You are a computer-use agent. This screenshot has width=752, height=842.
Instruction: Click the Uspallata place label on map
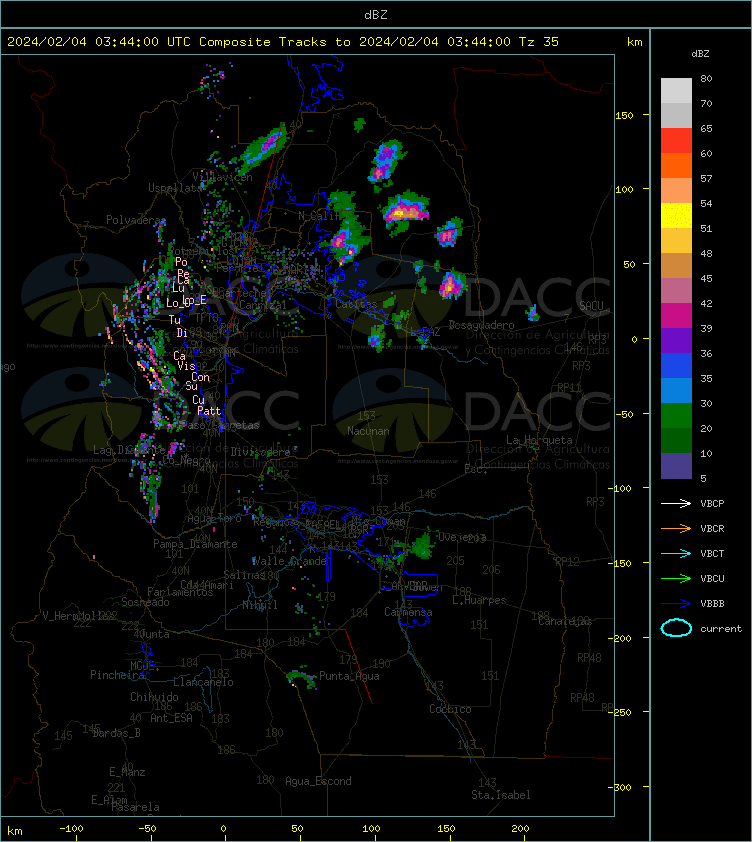pos(175,188)
